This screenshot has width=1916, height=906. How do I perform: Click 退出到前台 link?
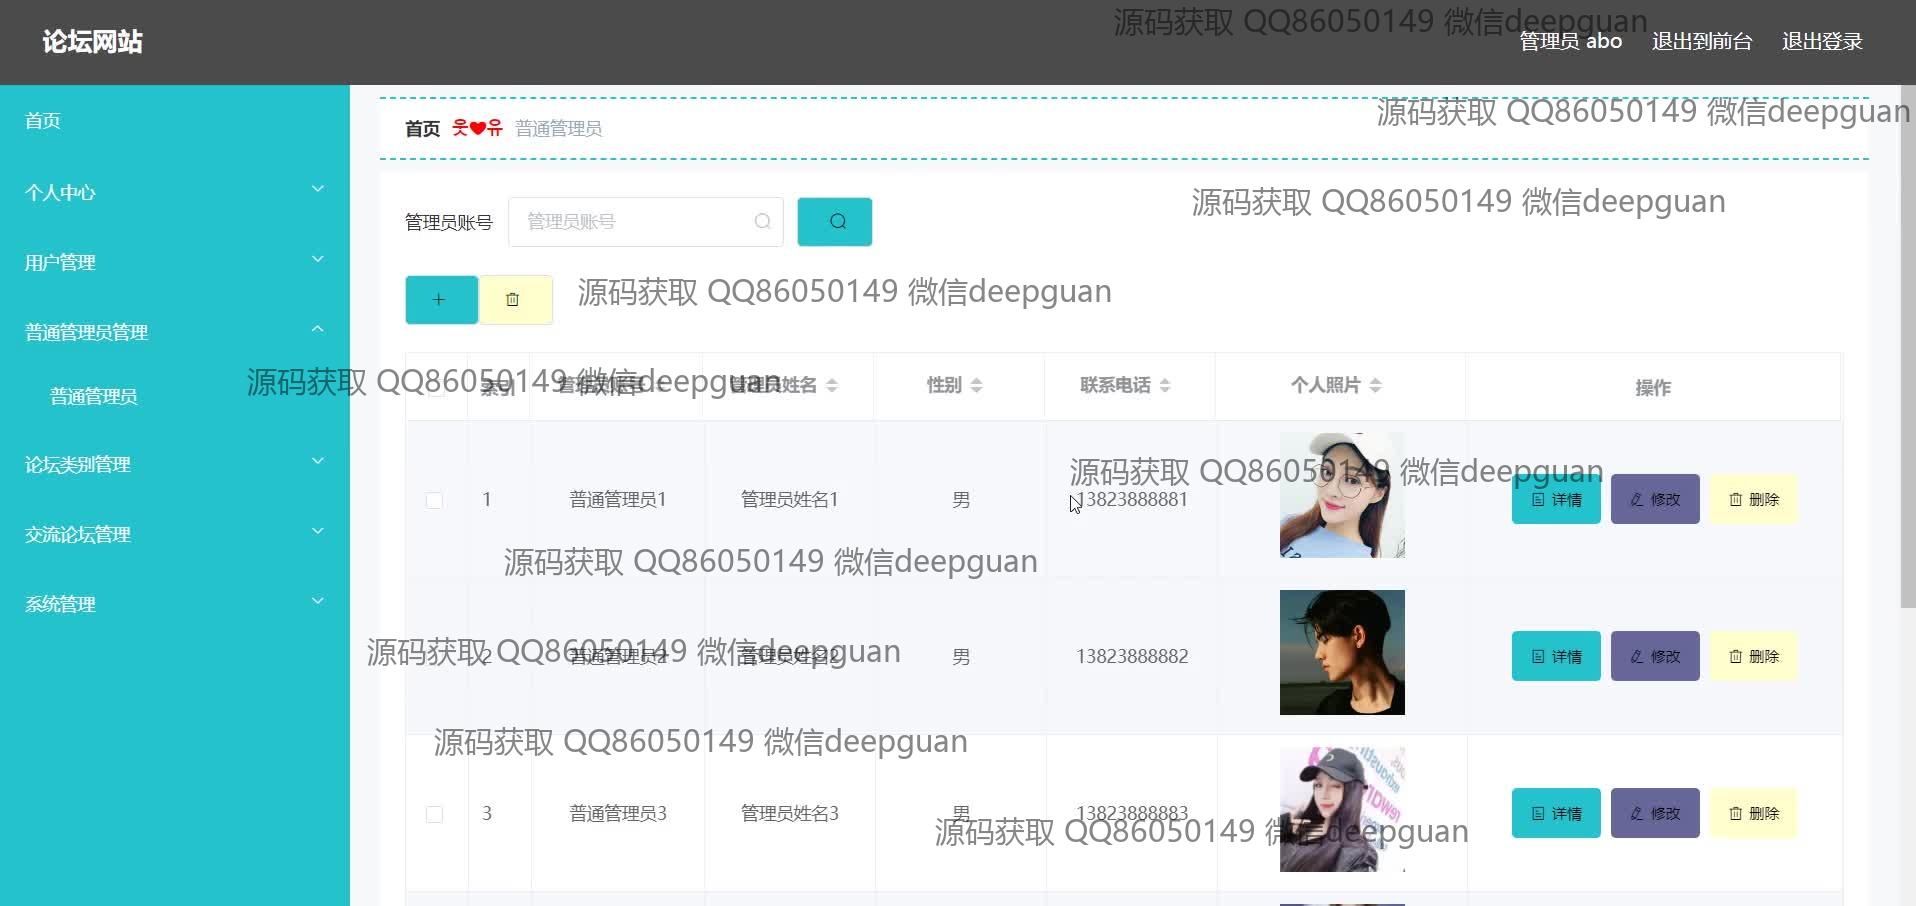[1702, 41]
